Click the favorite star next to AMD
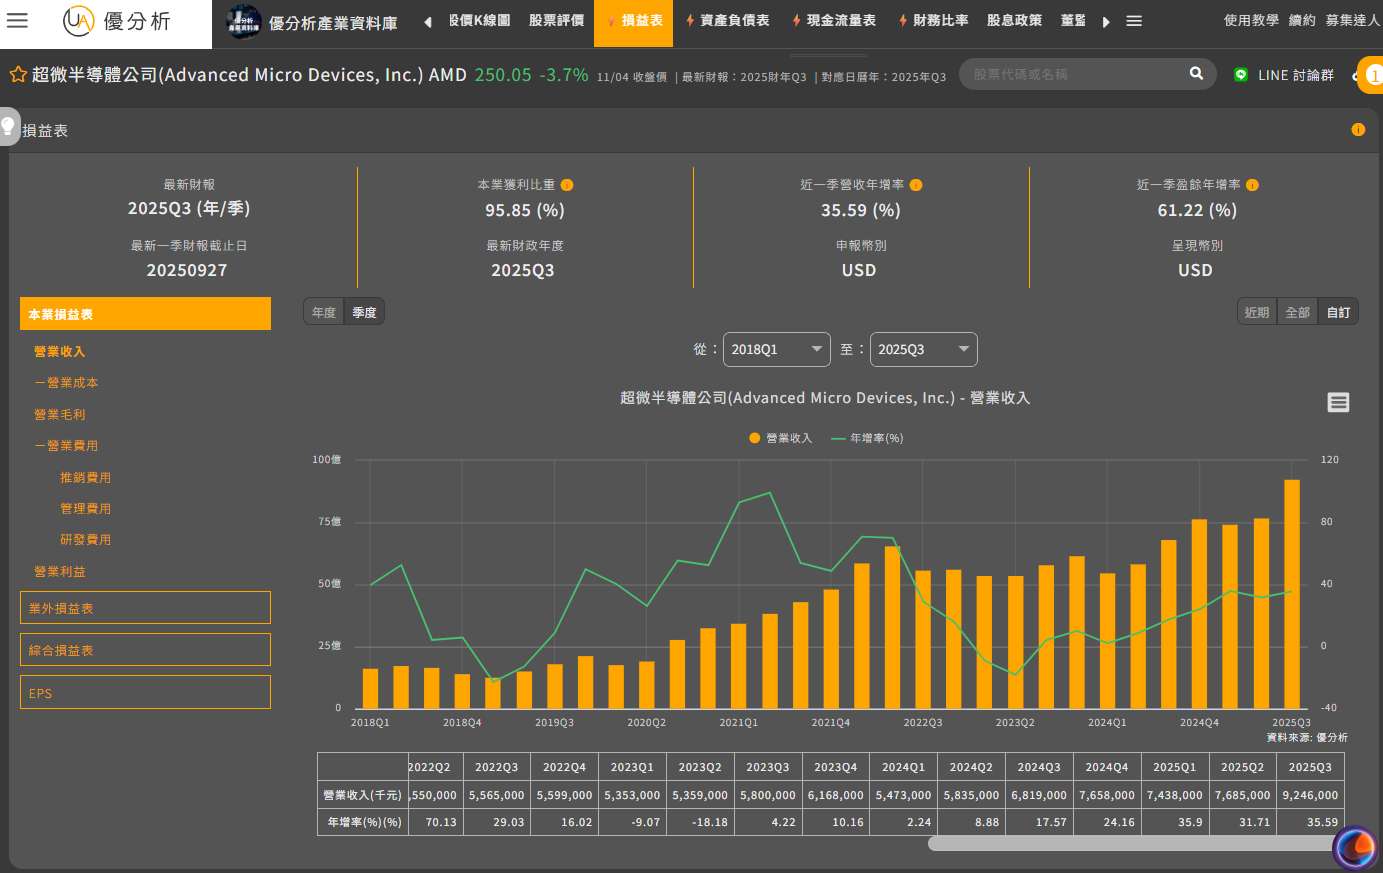 coord(17,75)
